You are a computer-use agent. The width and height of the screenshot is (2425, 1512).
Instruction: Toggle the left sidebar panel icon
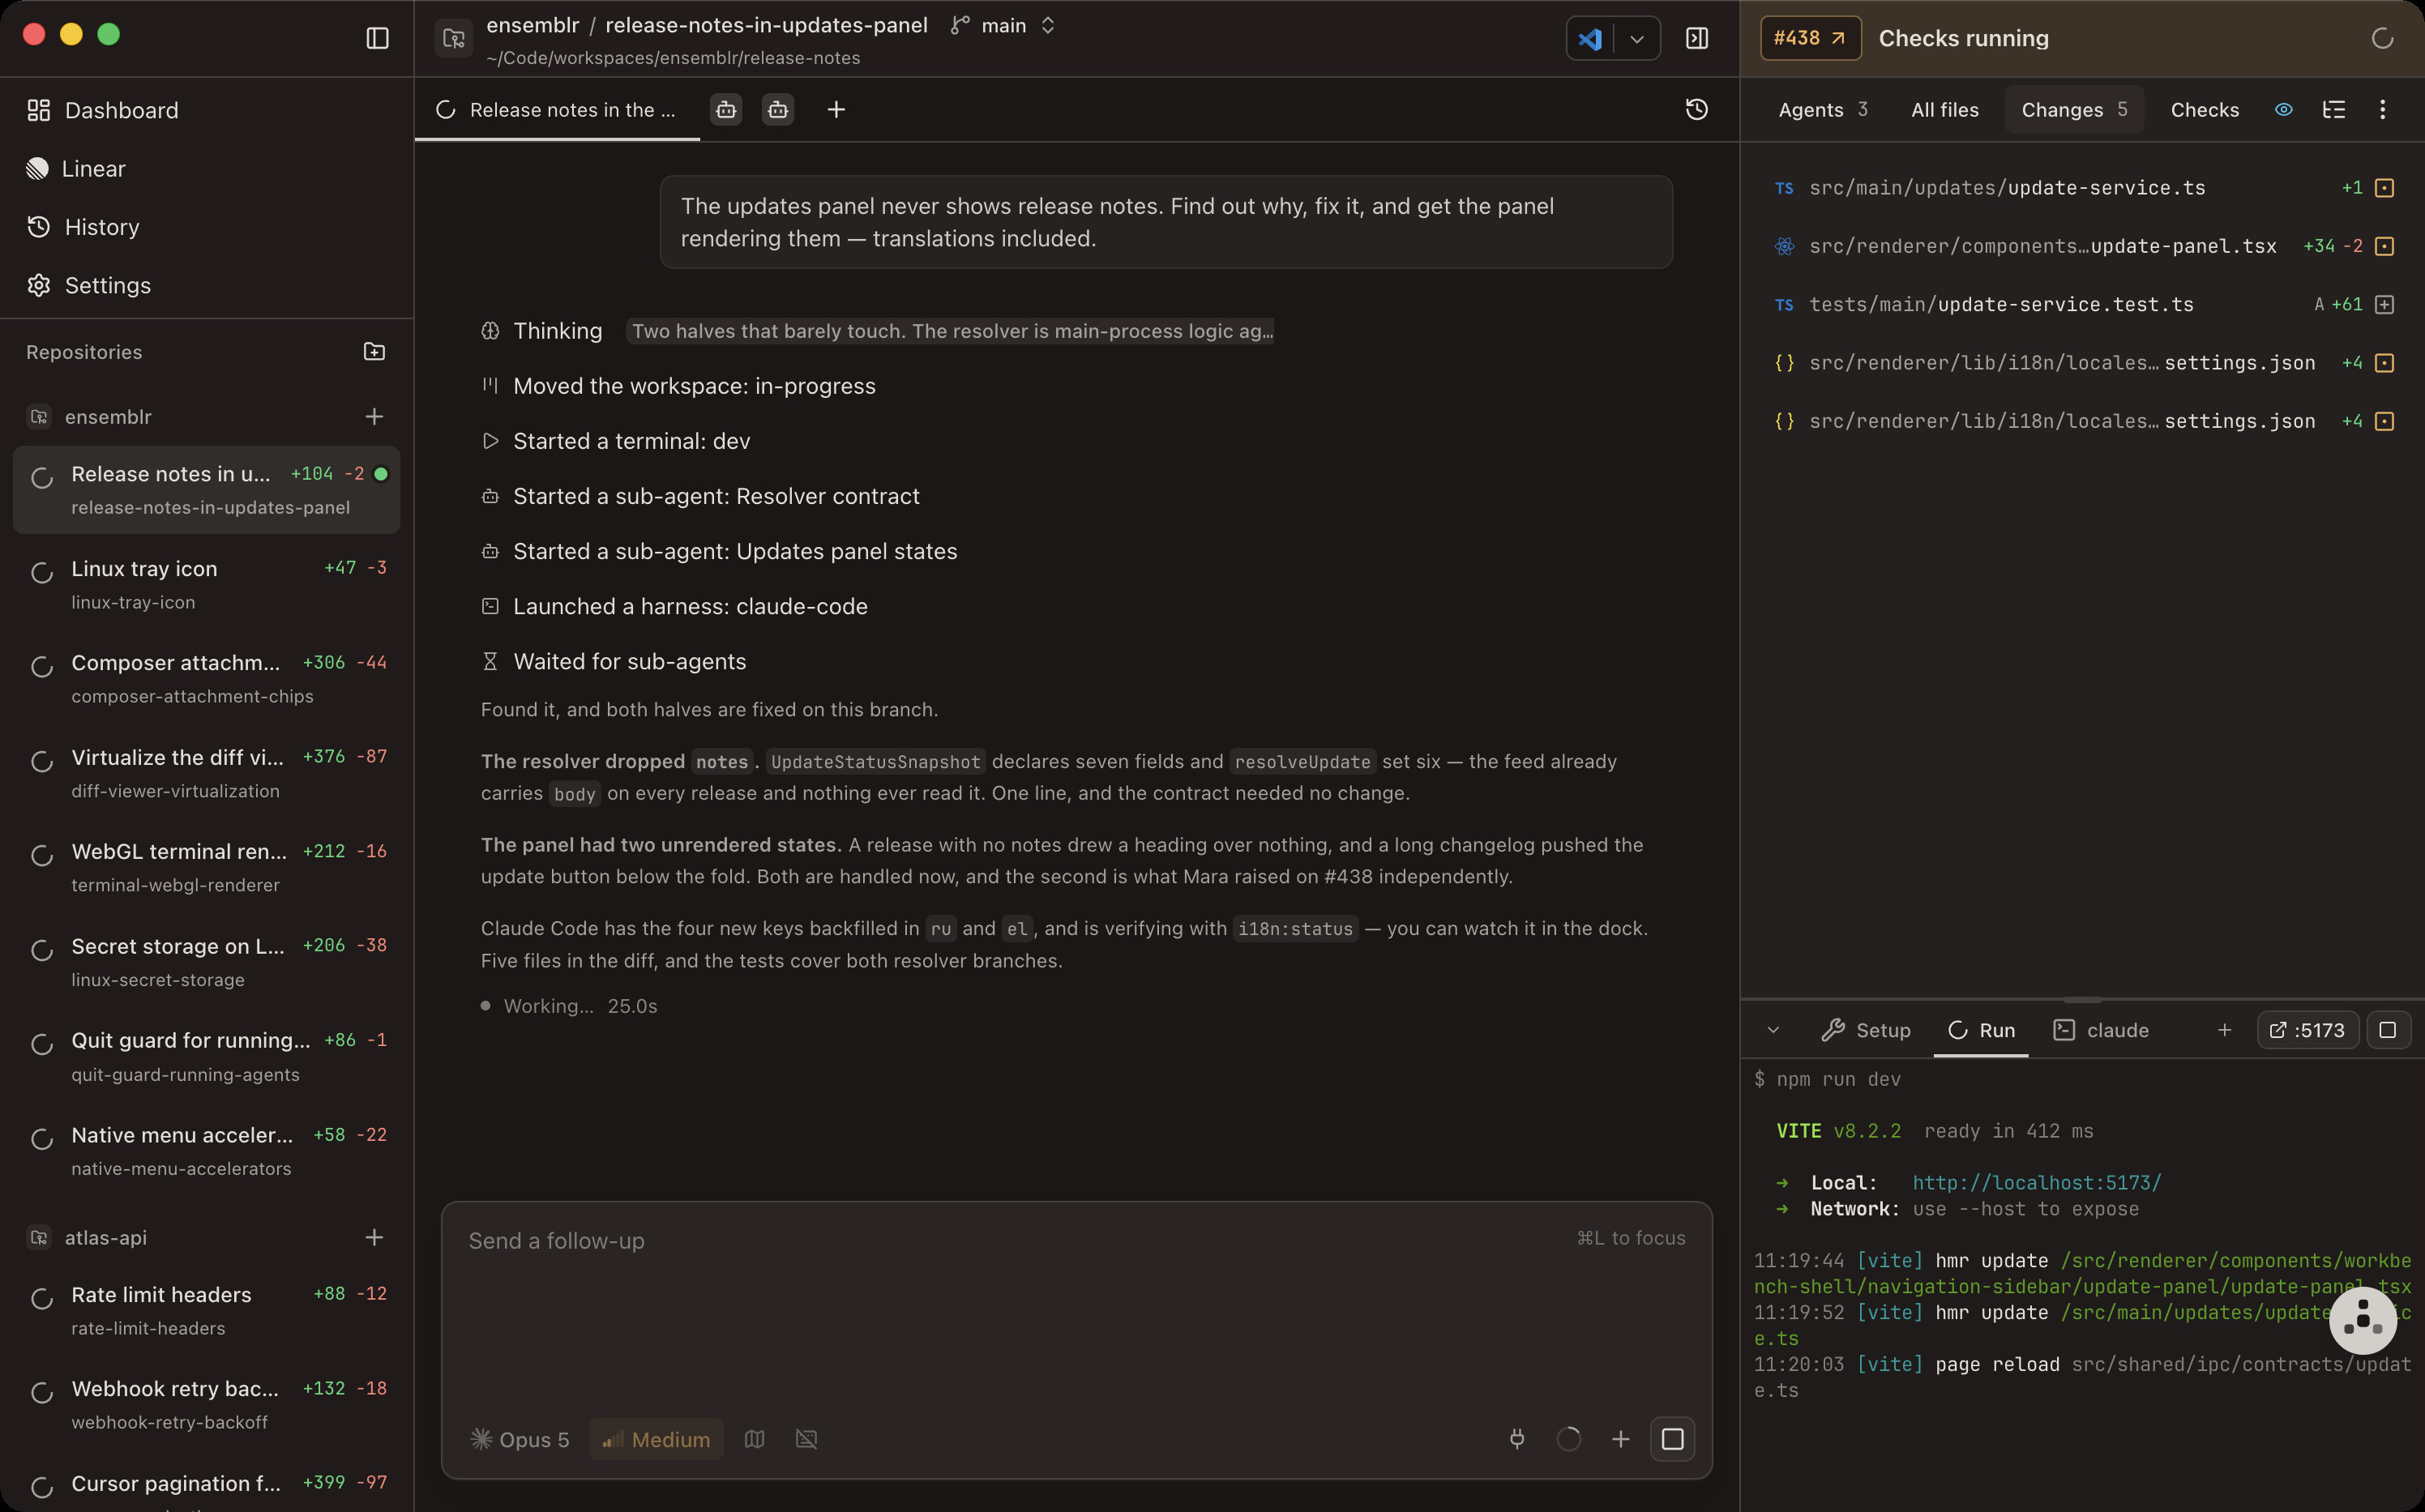click(377, 38)
